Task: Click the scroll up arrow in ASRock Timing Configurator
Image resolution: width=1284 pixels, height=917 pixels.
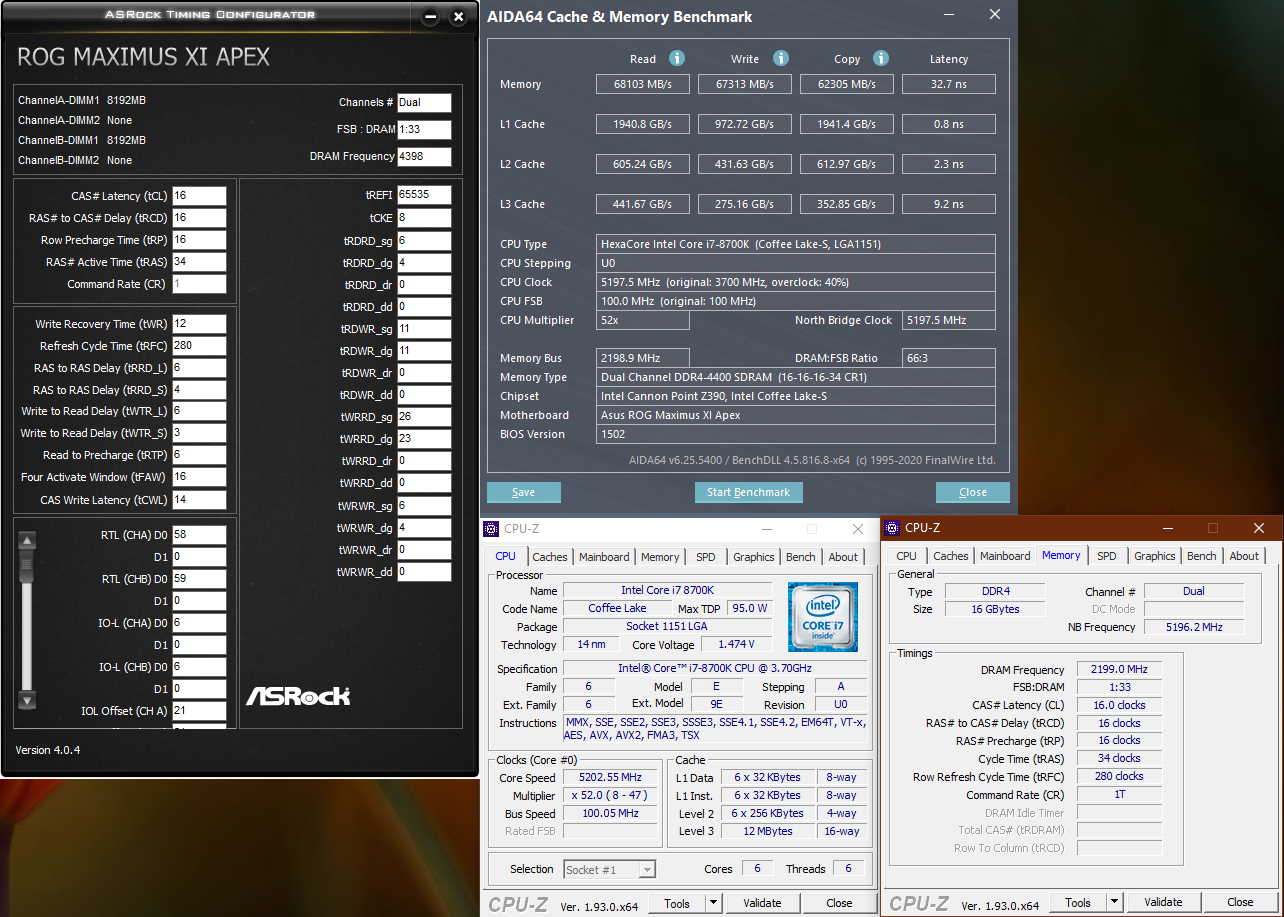Action: pyautogui.click(x=28, y=541)
